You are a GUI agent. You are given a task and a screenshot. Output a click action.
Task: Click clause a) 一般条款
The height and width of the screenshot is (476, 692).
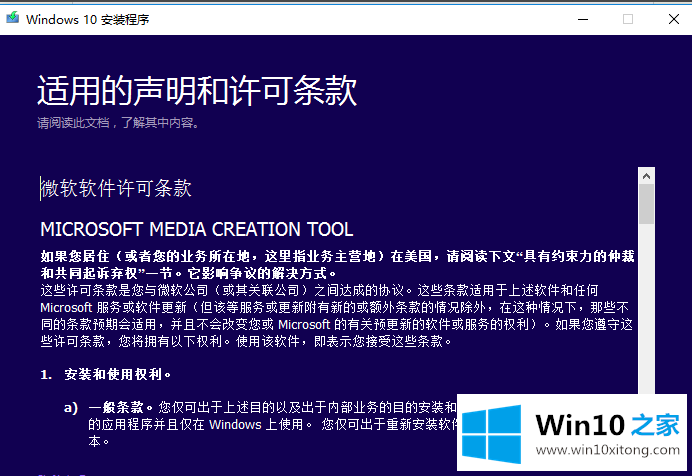260,424
